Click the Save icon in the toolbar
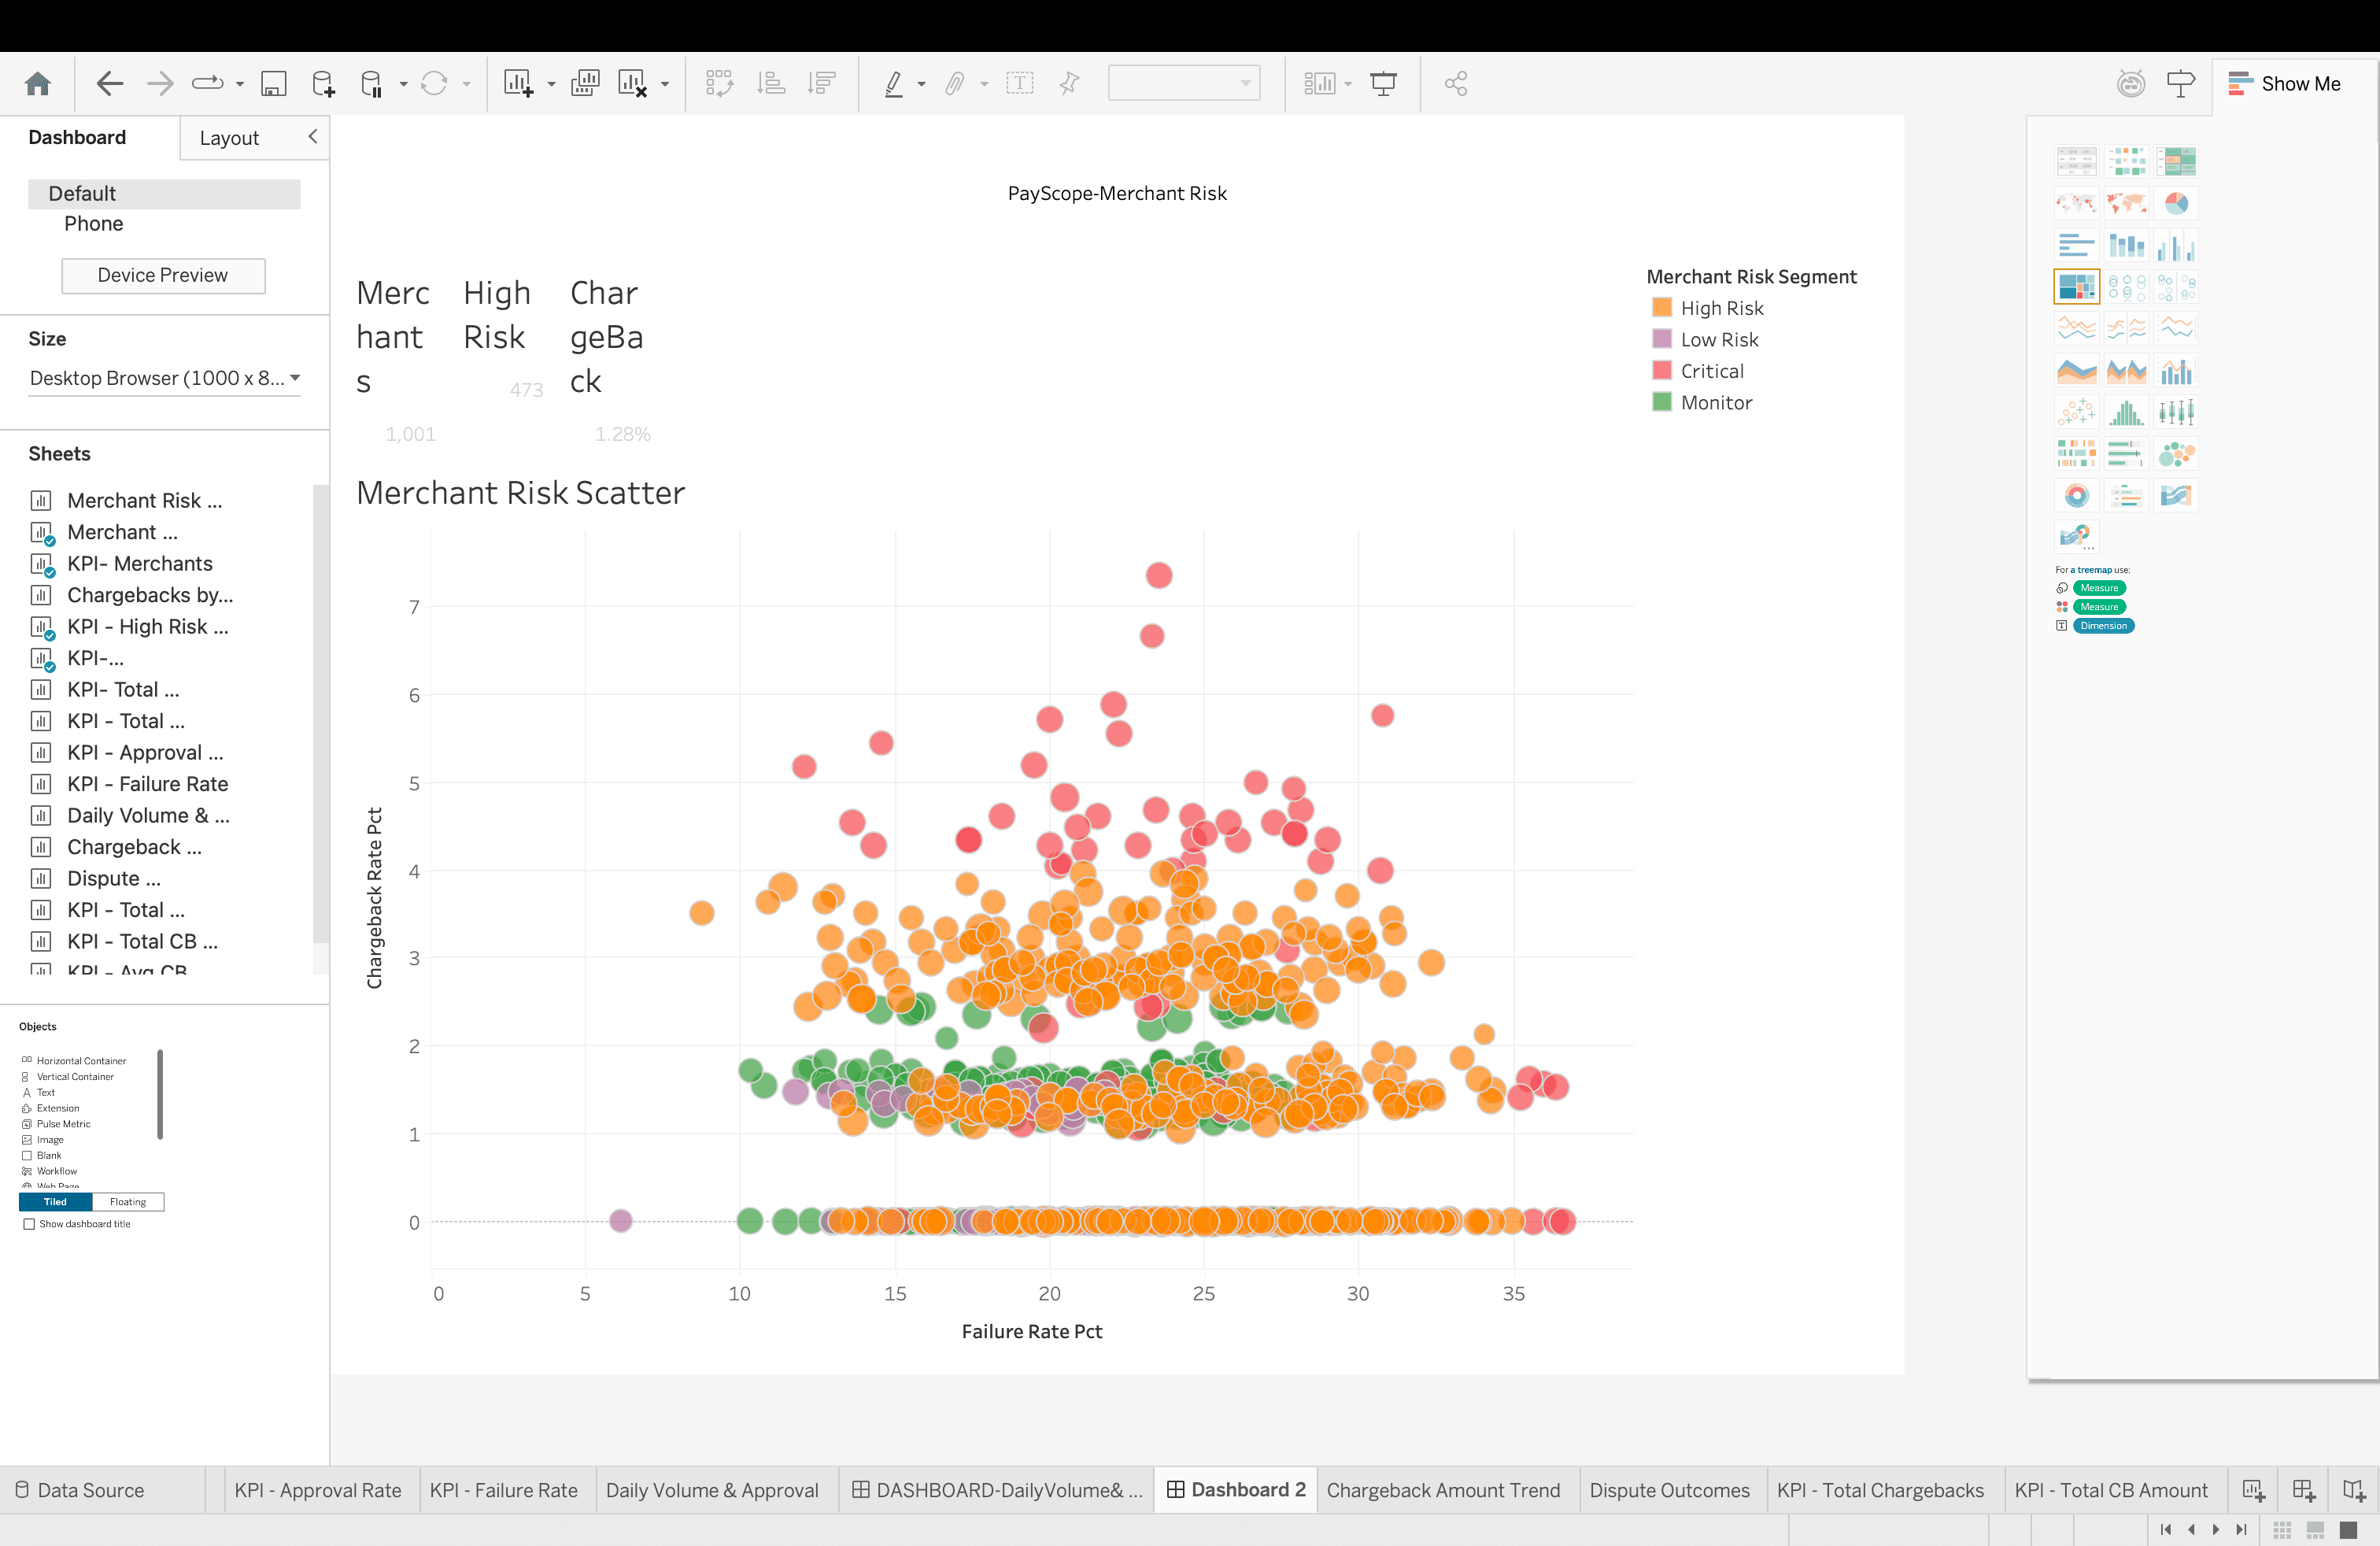 click(x=273, y=84)
